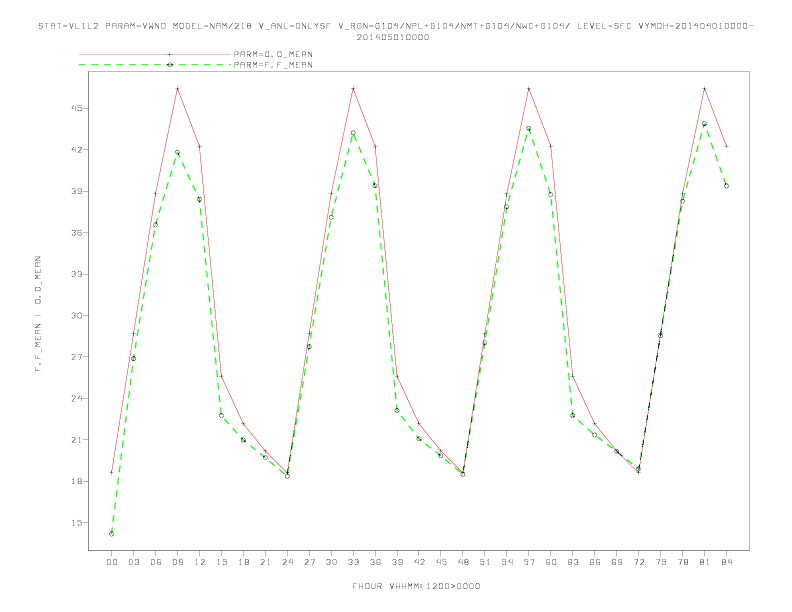Click the x-axis tick label 57
792x612 pixels.
coord(529,562)
